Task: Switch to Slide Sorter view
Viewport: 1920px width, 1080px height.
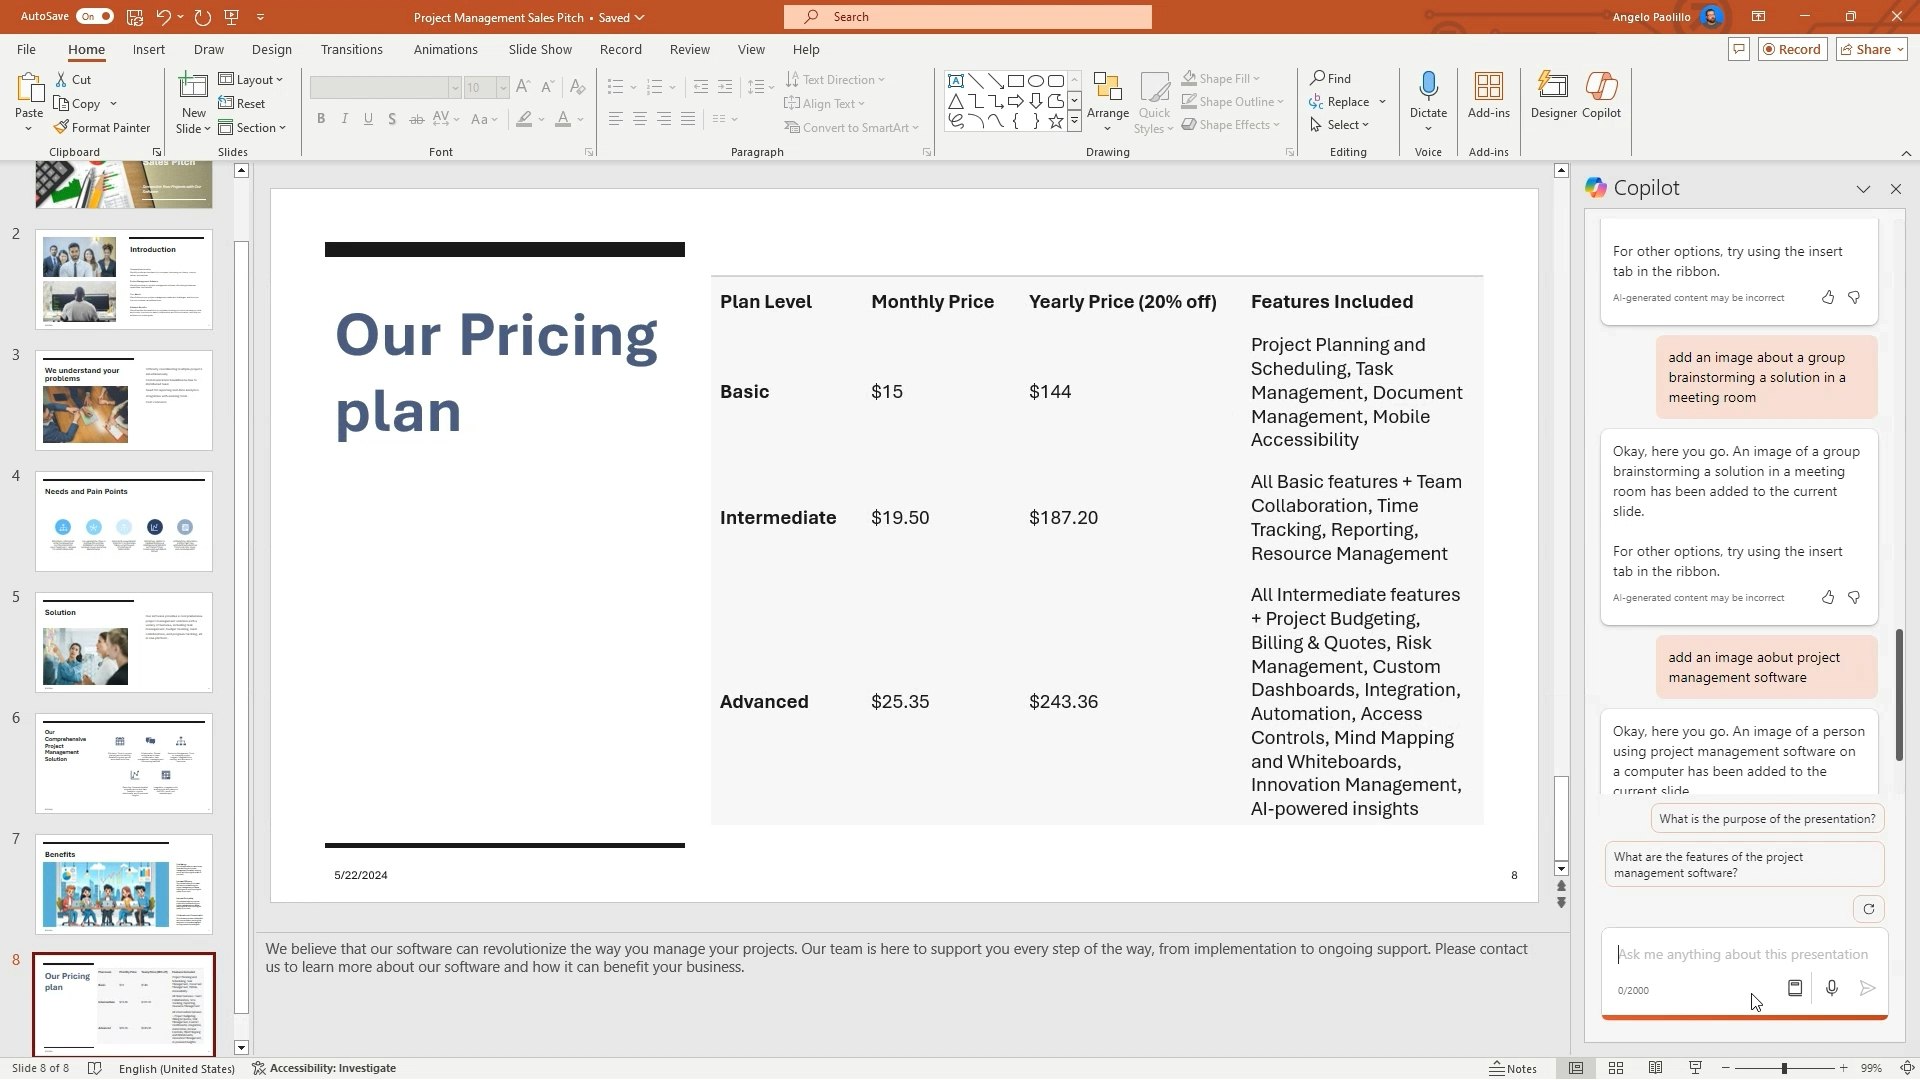Action: click(x=1615, y=1068)
